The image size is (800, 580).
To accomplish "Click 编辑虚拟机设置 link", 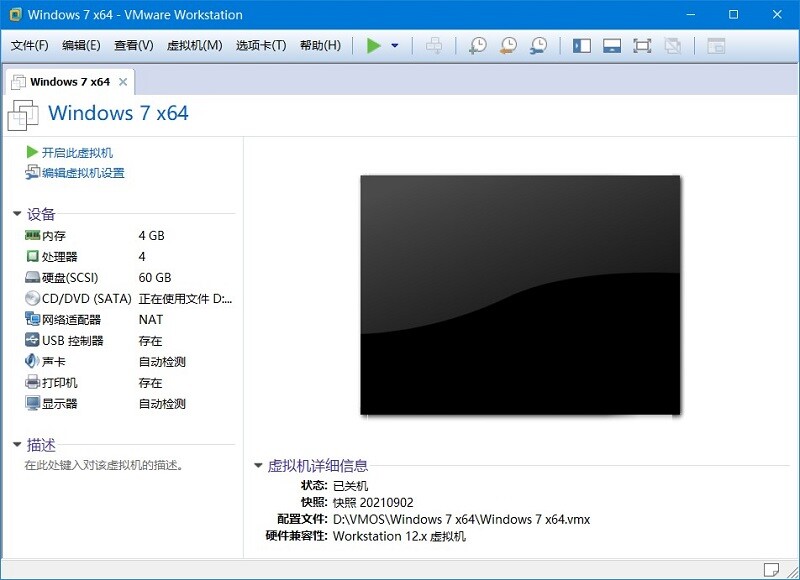I will [x=83, y=173].
